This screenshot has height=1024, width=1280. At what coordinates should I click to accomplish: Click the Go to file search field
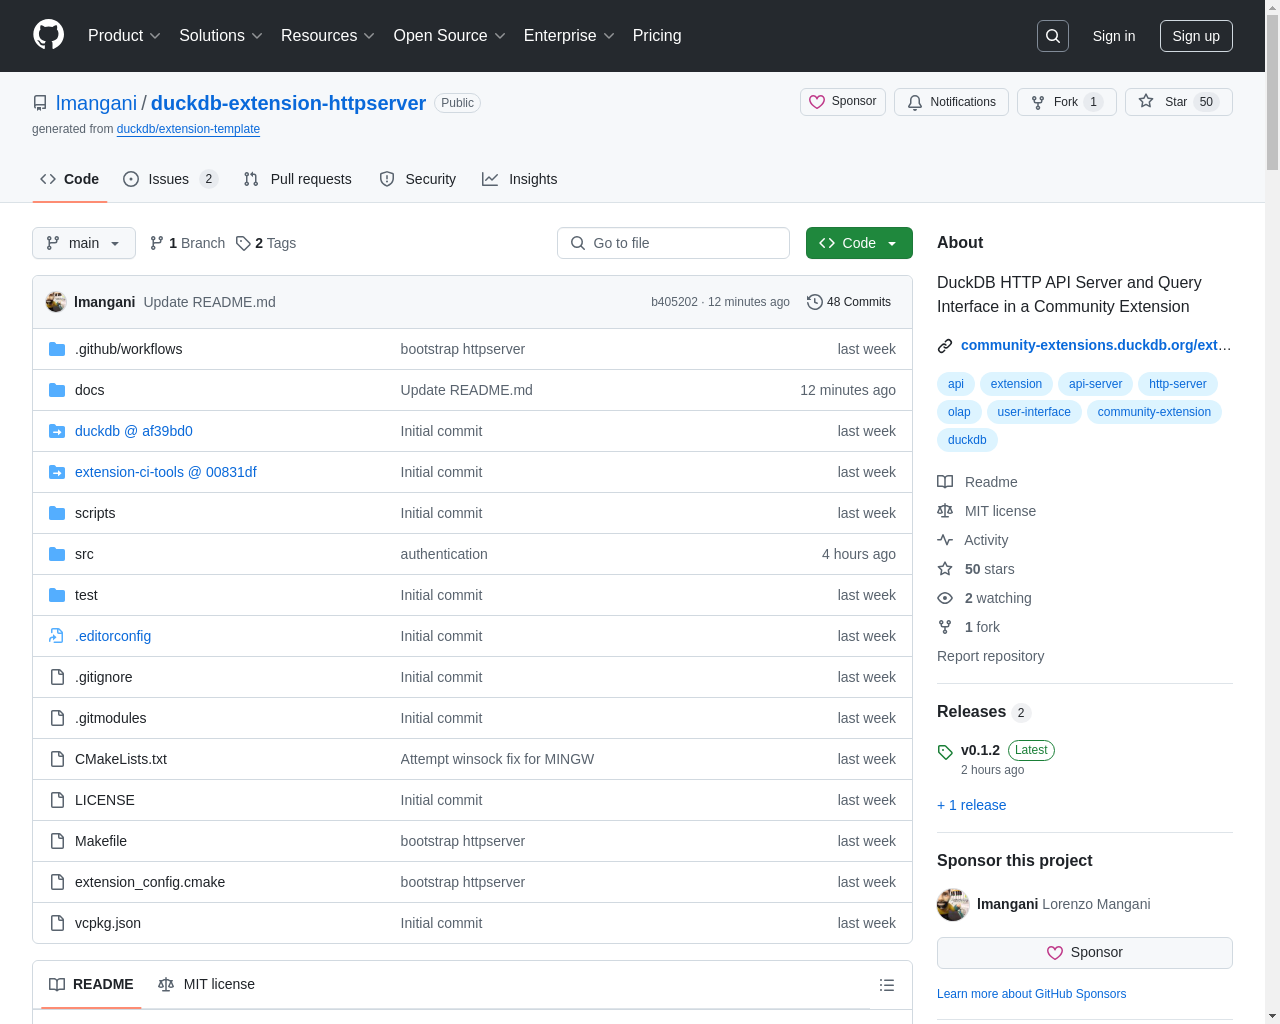[x=673, y=243]
